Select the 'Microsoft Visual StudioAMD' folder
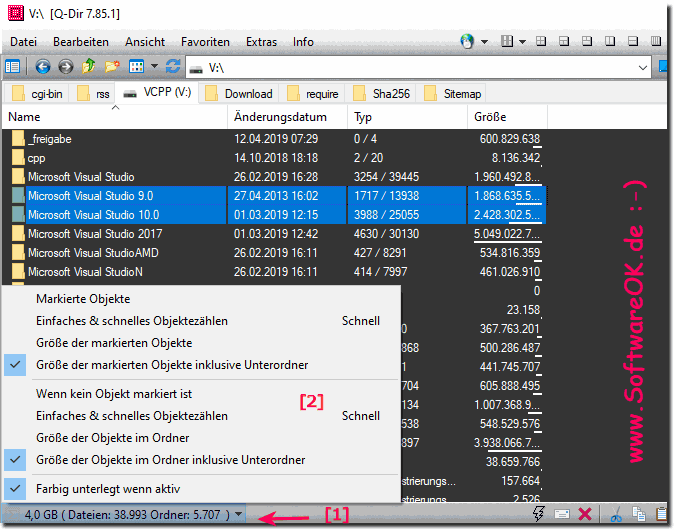 pyautogui.click(x=93, y=253)
